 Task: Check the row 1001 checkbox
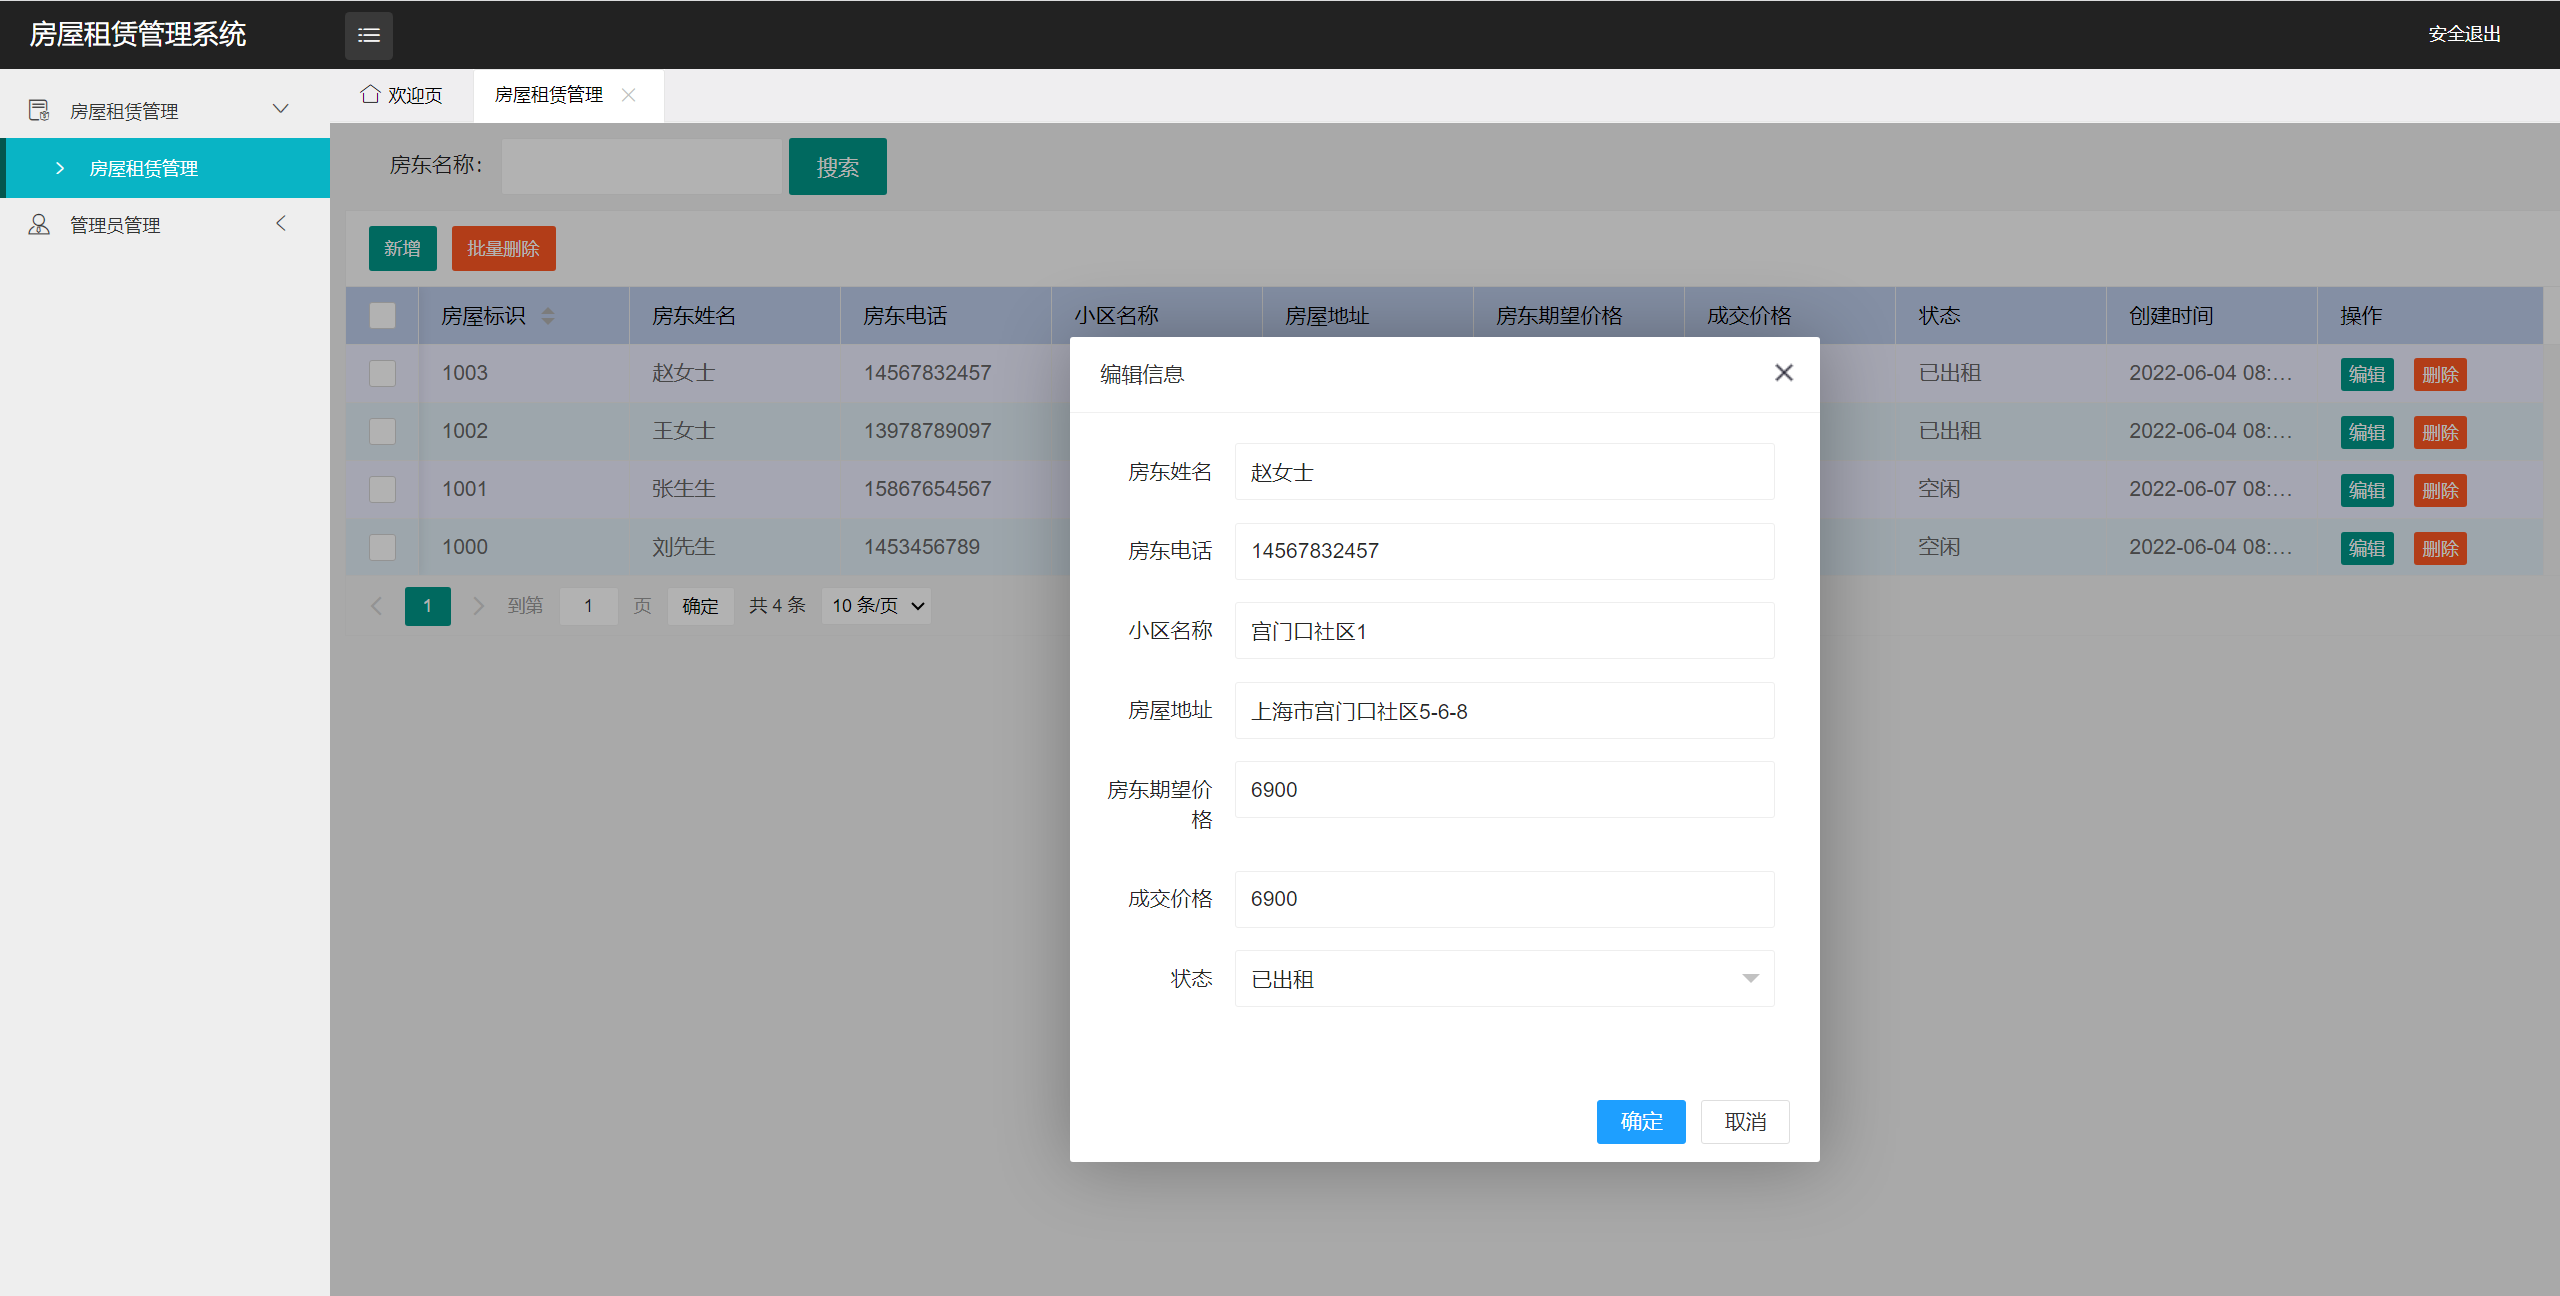pos(382,490)
